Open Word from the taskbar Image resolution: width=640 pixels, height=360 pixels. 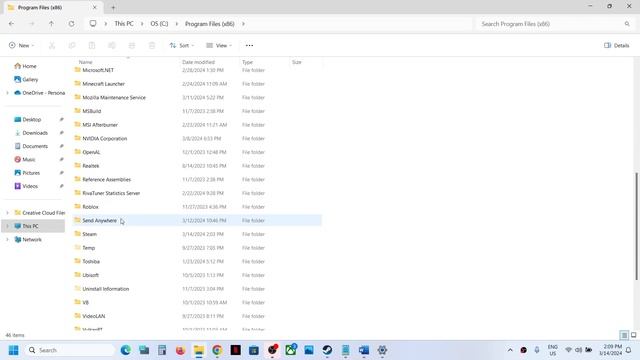tap(364, 350)
